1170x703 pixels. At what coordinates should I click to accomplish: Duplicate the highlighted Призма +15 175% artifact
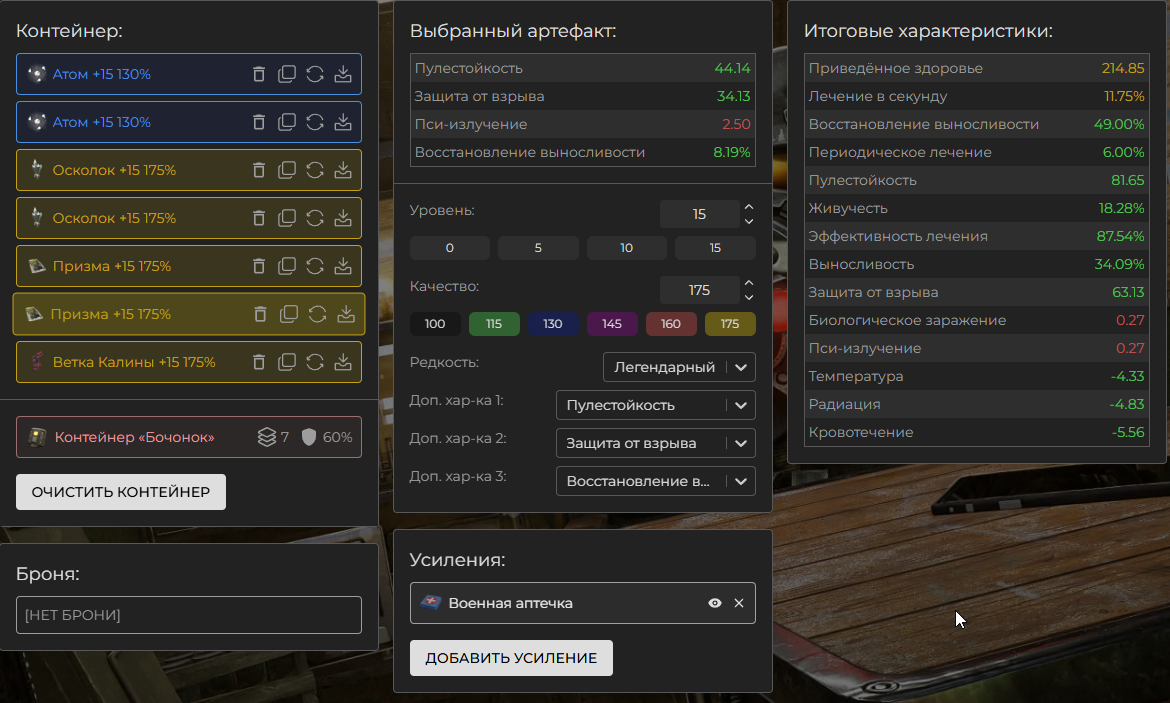[289, 314]
